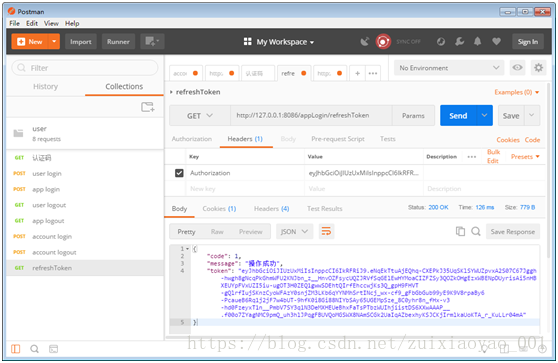Open notifications bell icon

(478, 42)
